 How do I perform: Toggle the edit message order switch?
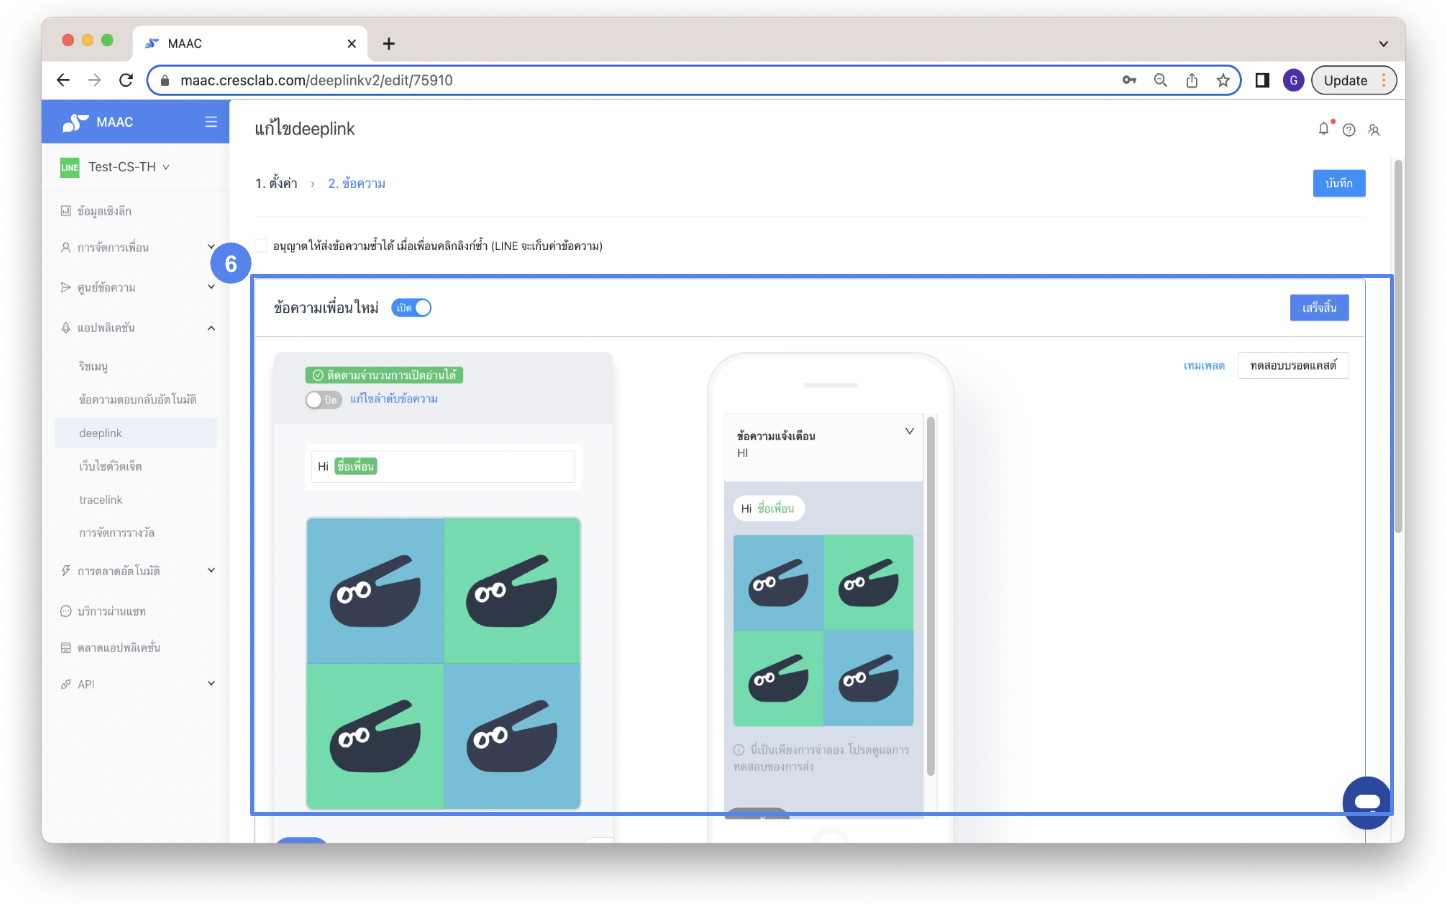tap(323, 400)
